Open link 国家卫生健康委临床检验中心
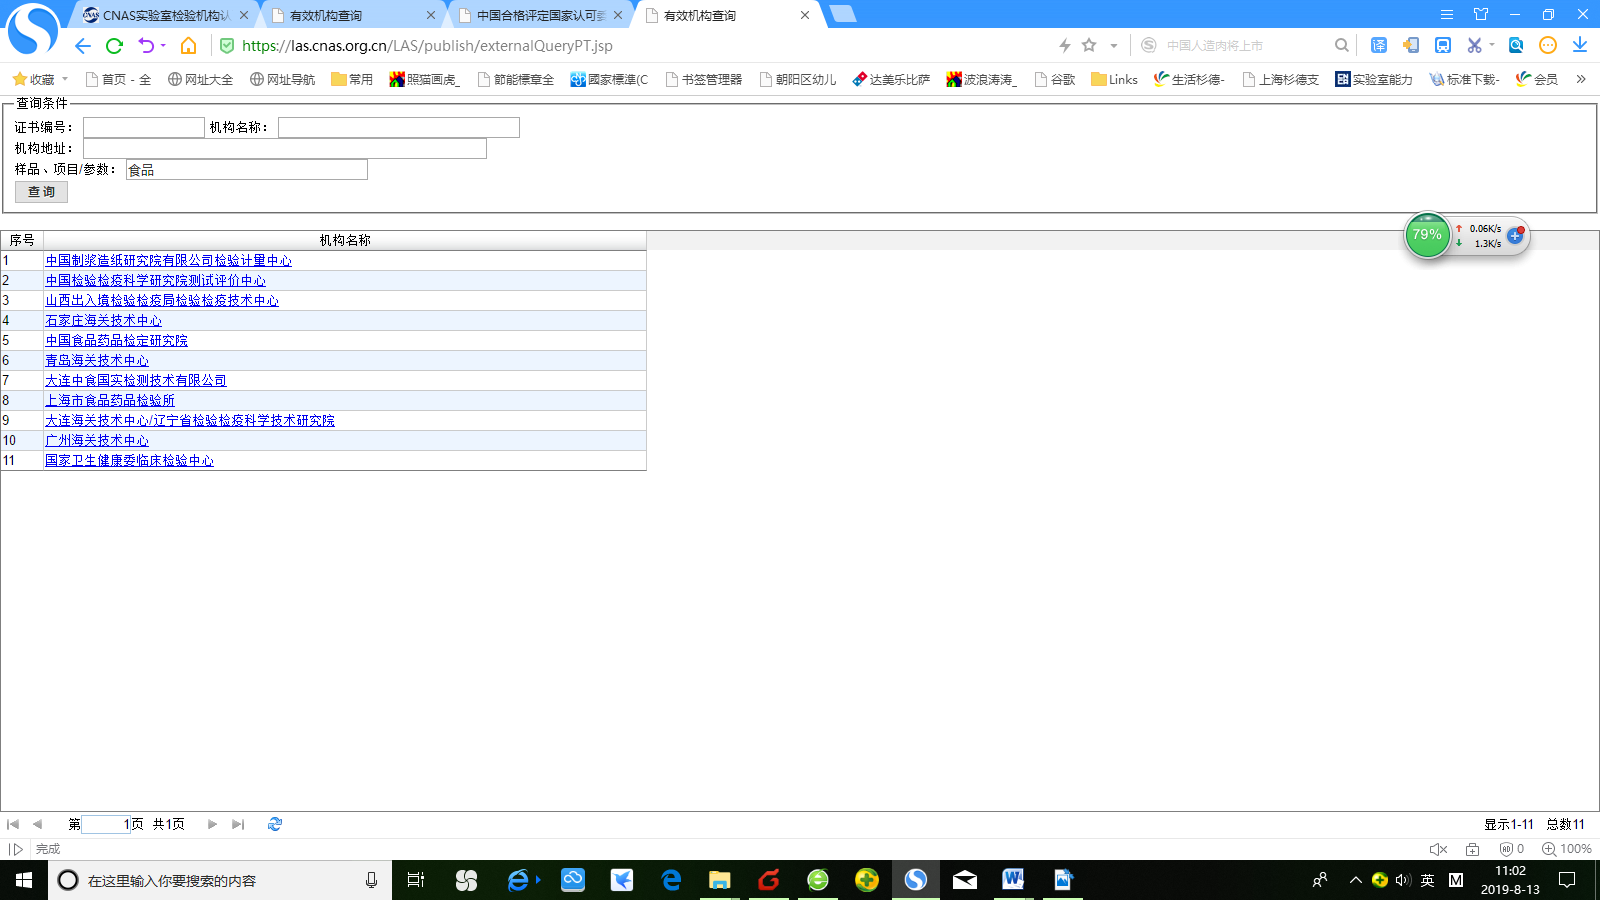Image resolution: width=1600 pixels, height=900 pixels. point(129,460)
